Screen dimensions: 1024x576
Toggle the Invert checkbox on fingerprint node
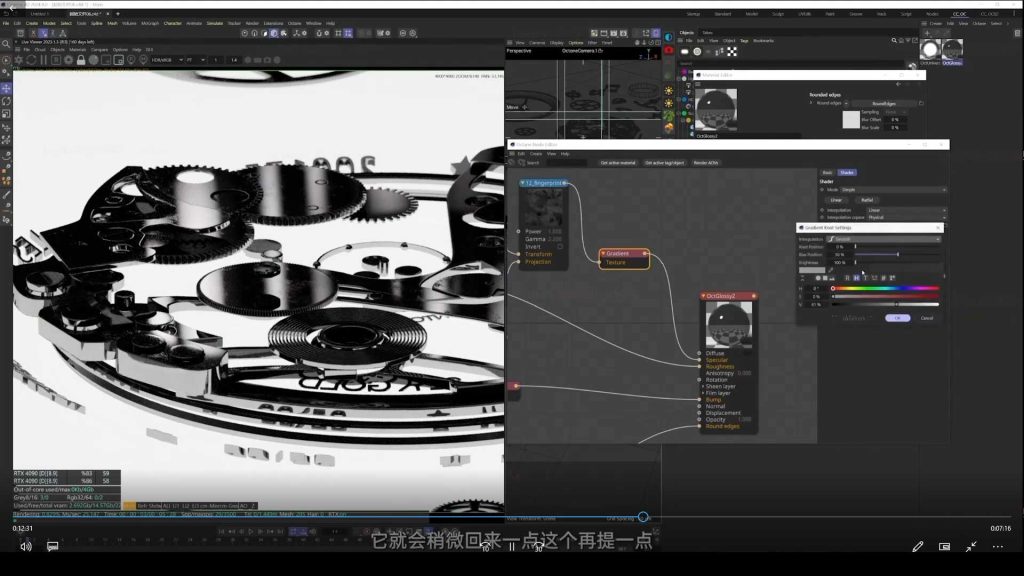(559, 246)
